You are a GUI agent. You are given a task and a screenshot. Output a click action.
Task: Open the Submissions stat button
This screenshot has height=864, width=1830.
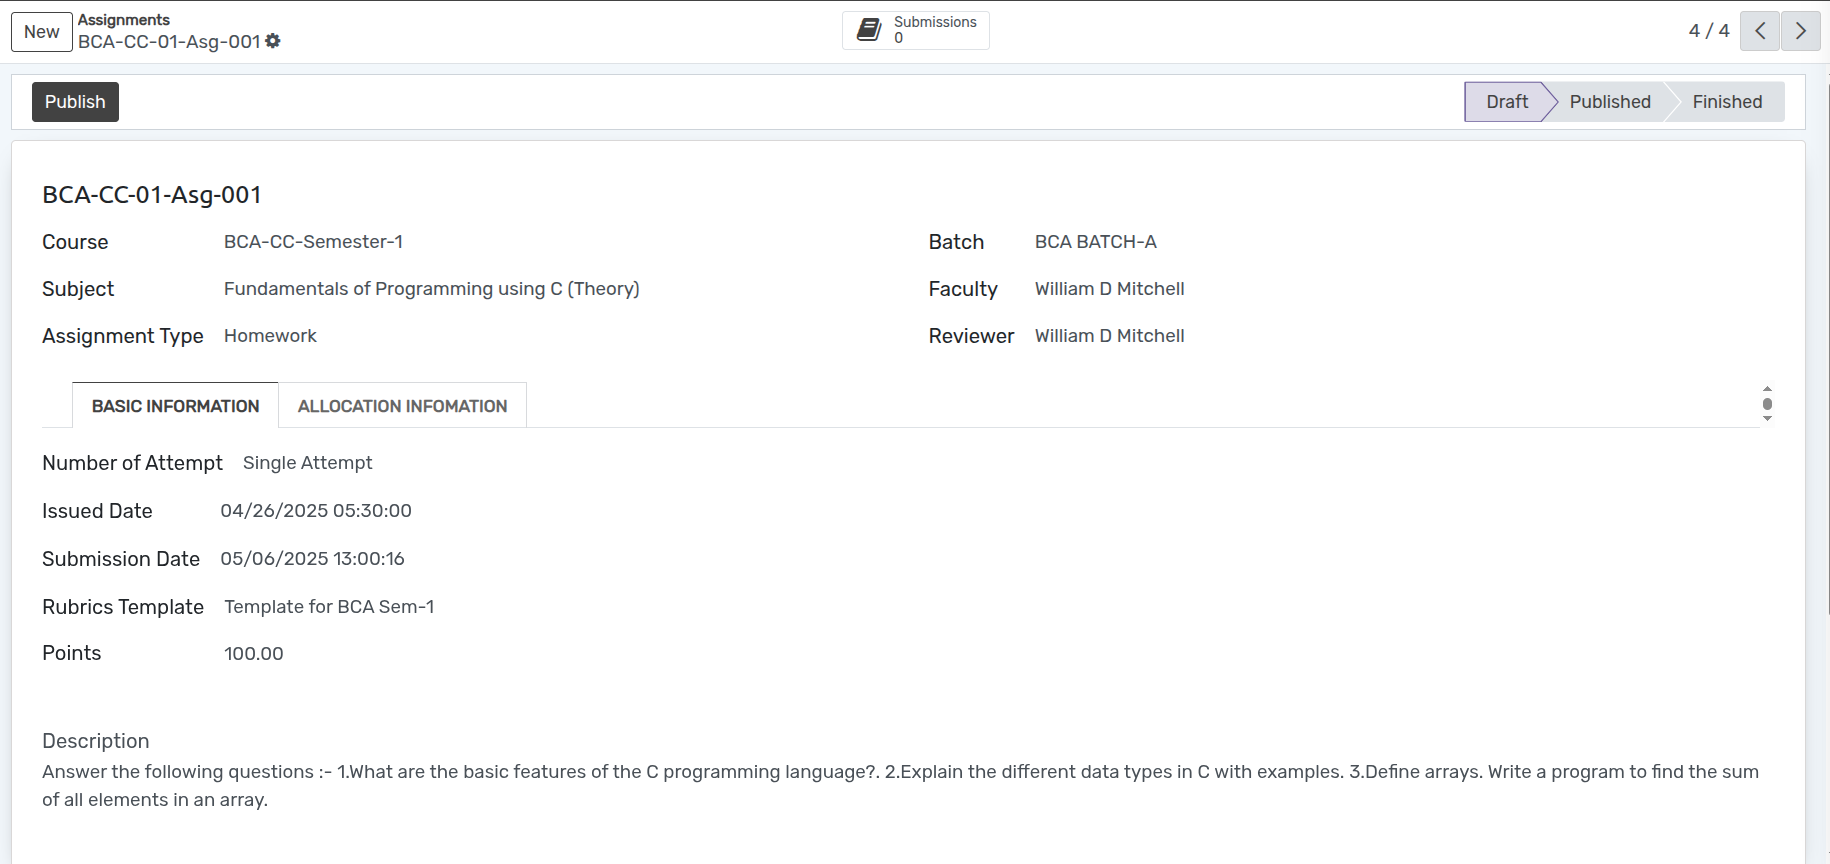pyautogui.click(x=916, y=30)
